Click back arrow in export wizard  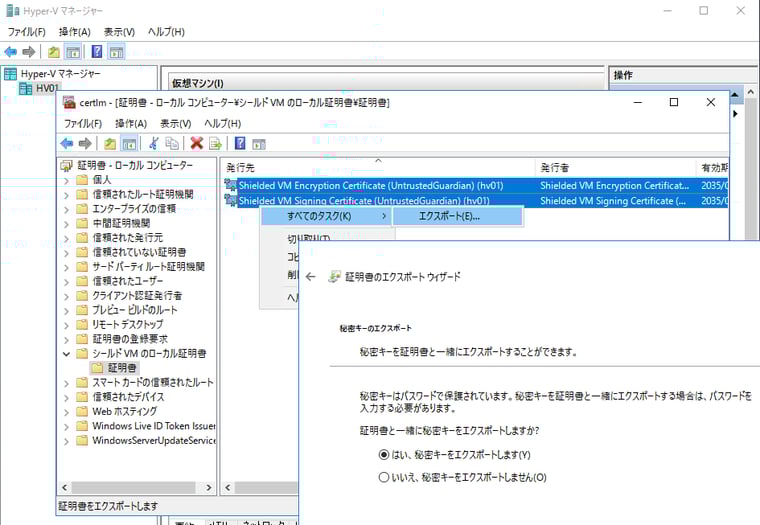[x=311, y=277]
